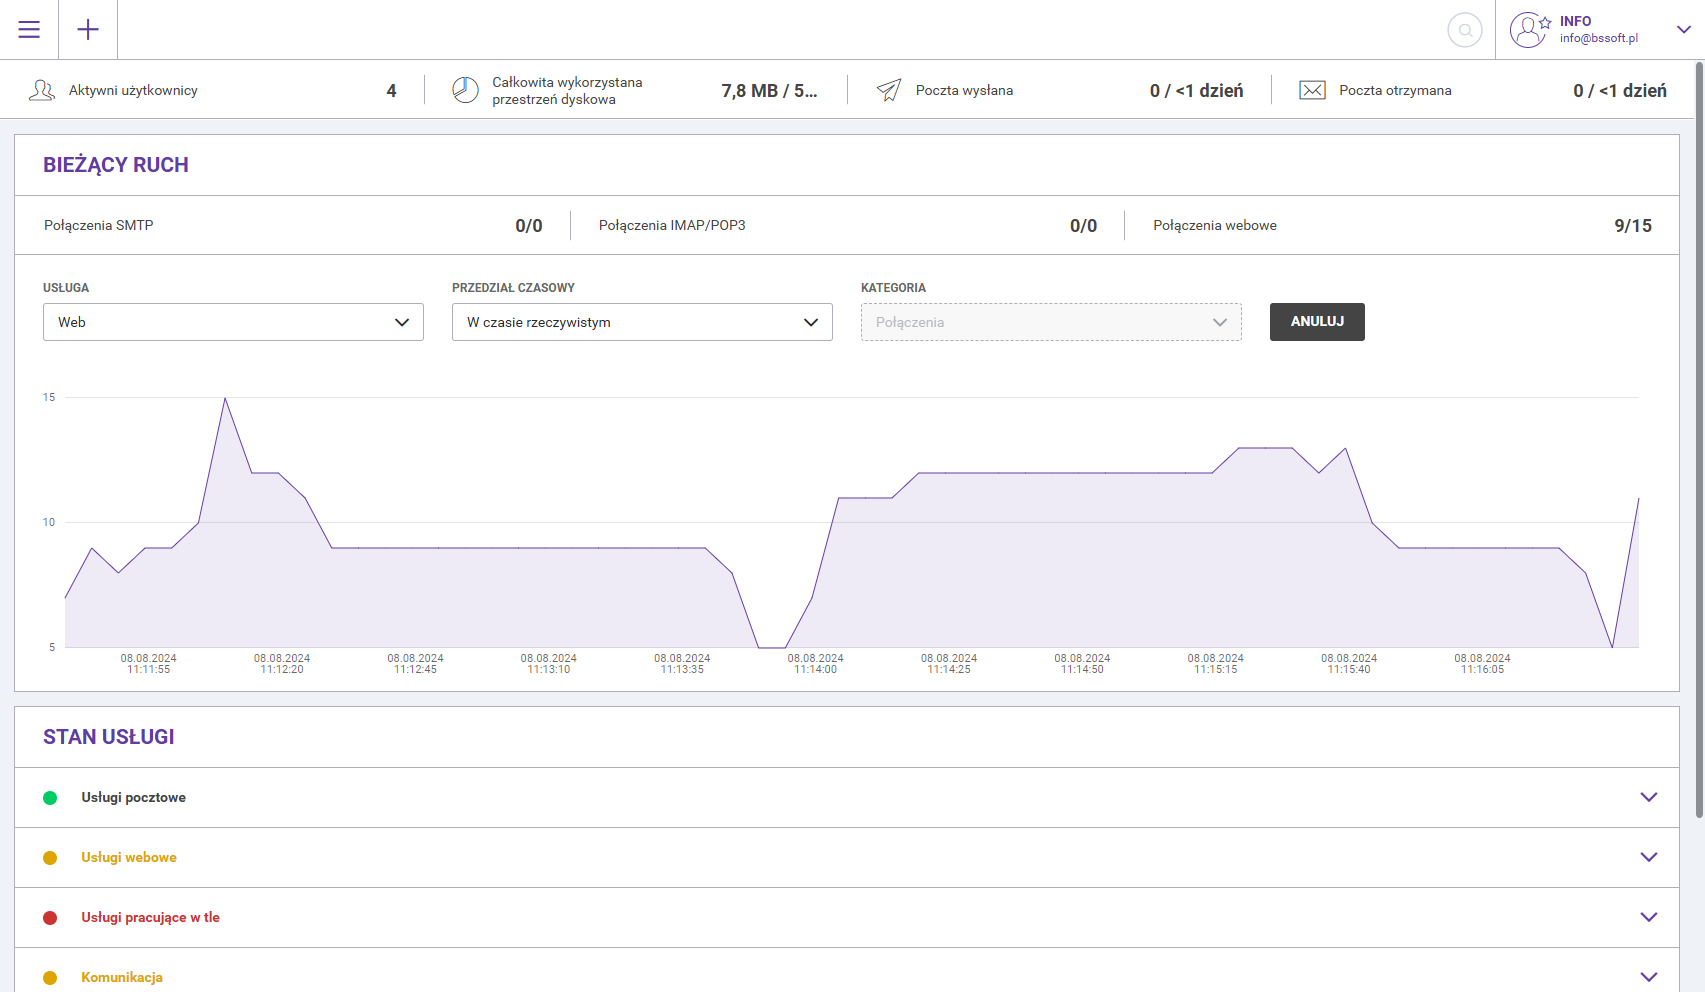The width and height of the screenshot is (1705, 992).
Task: Open the account menu arrow beside info@bssoft.pl
Action: [1684, 30]
